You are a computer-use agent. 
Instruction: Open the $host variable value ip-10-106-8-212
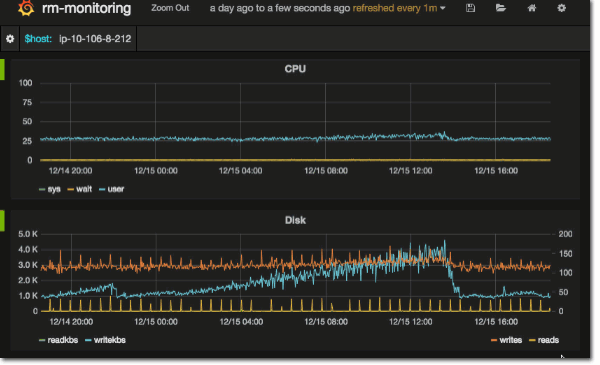click(95, 39)
